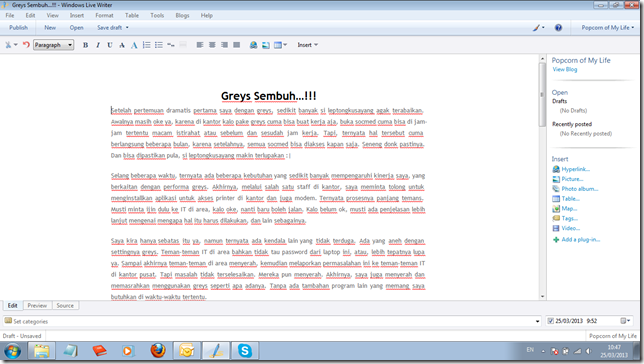Switch to the Source tab
644x364 pixels.
click(65, 306)
